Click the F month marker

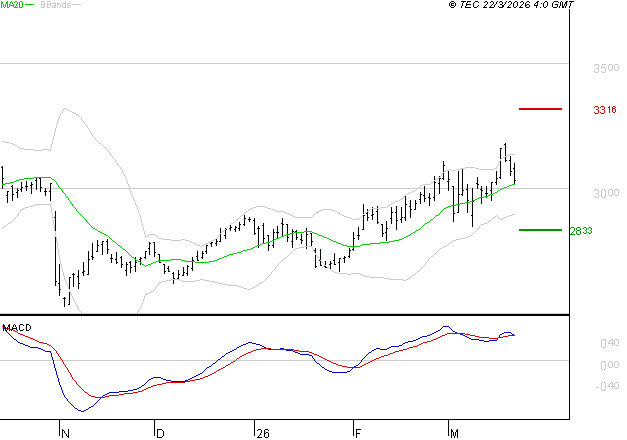pyautogui.click(x=358, y=434)
